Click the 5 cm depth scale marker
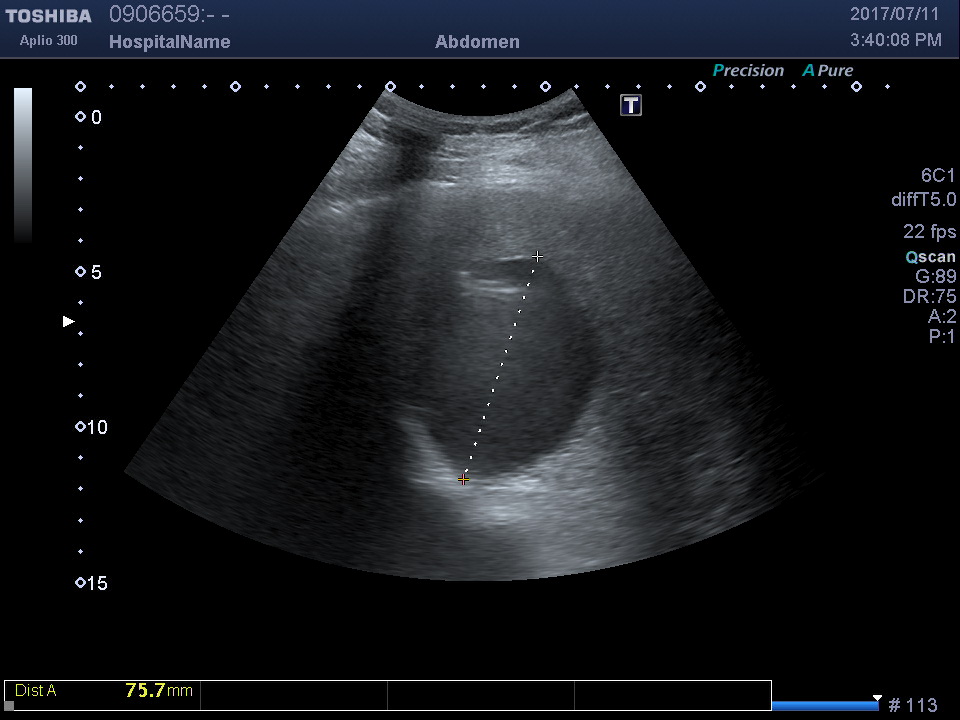 [81, 272]
